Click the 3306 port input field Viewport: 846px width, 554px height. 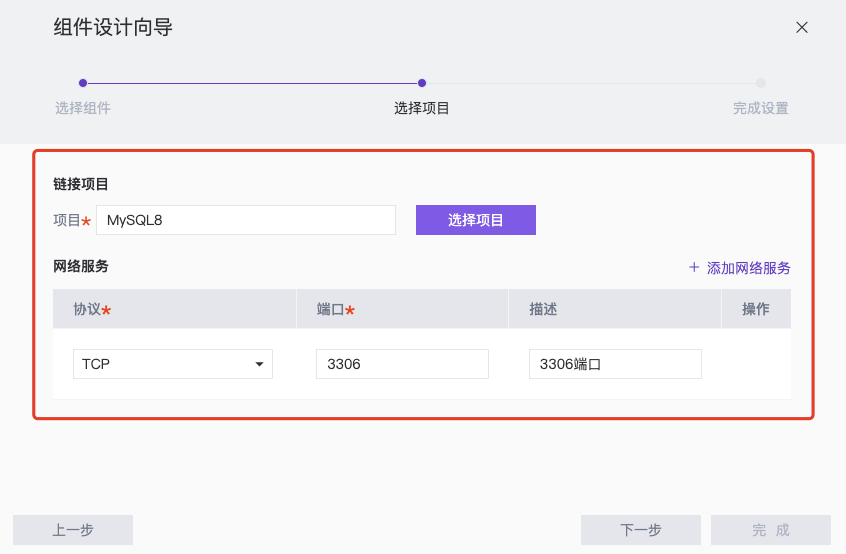click(x=402, y=364)
